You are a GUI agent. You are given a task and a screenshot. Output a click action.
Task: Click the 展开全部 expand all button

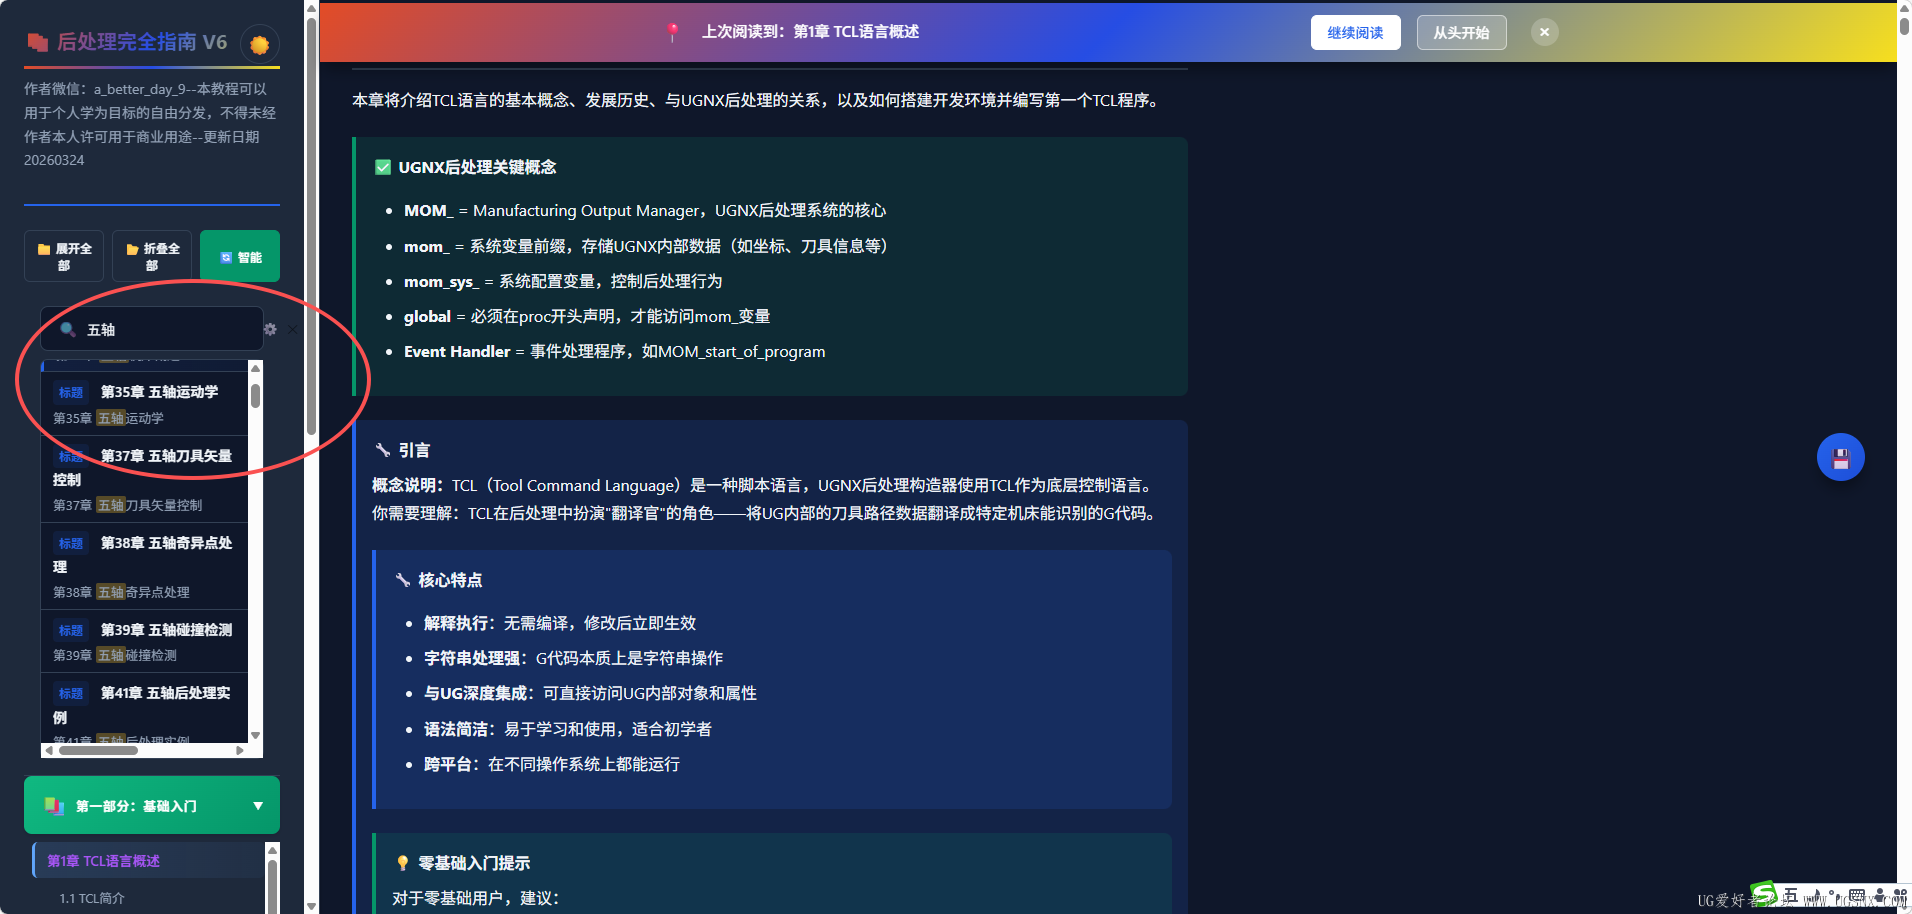[64, 256]
